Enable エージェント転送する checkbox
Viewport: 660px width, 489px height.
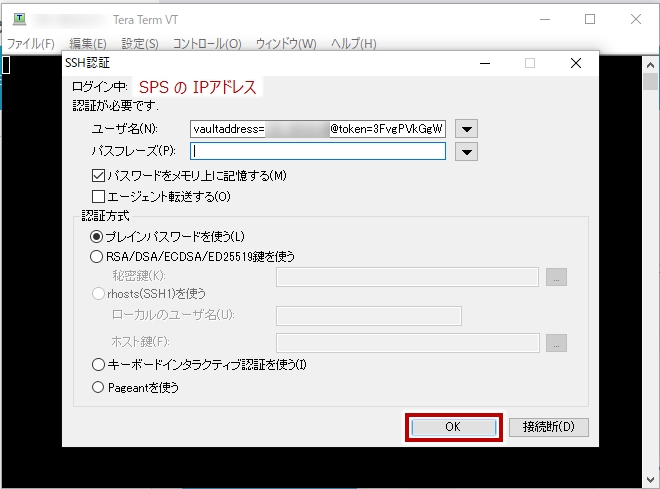coord(98,197)
